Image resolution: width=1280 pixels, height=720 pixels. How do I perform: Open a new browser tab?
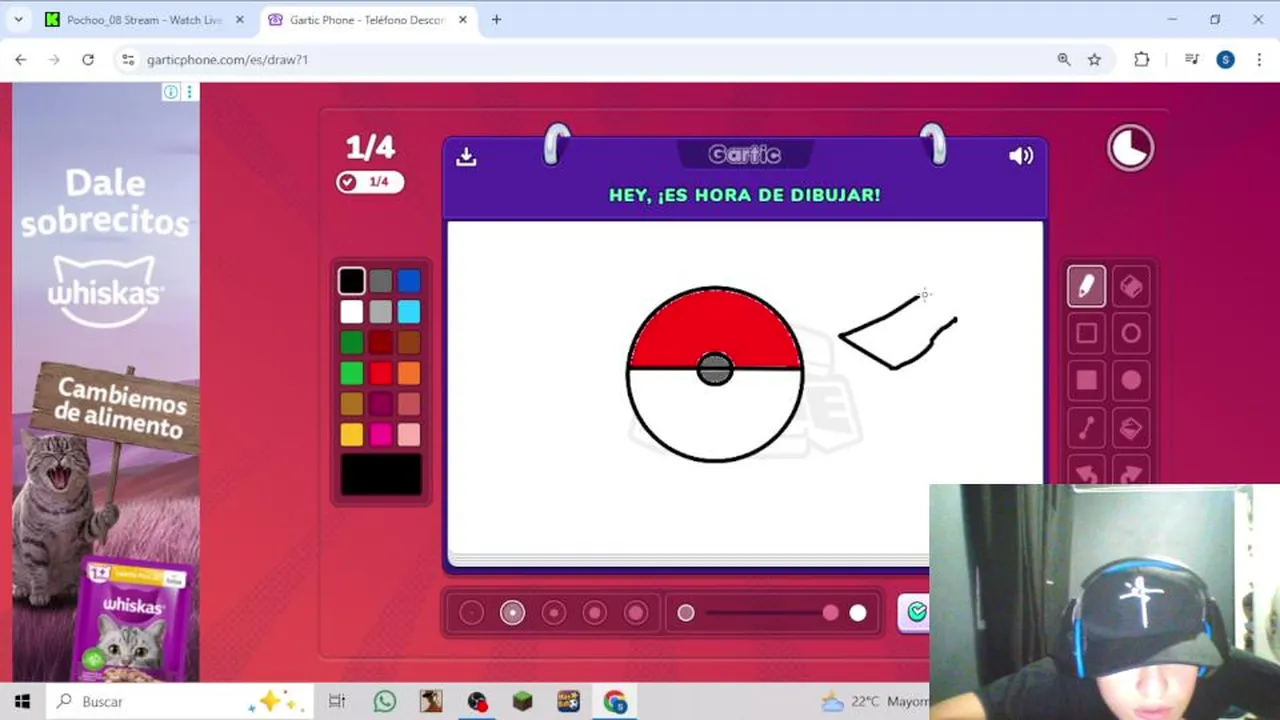496,20
